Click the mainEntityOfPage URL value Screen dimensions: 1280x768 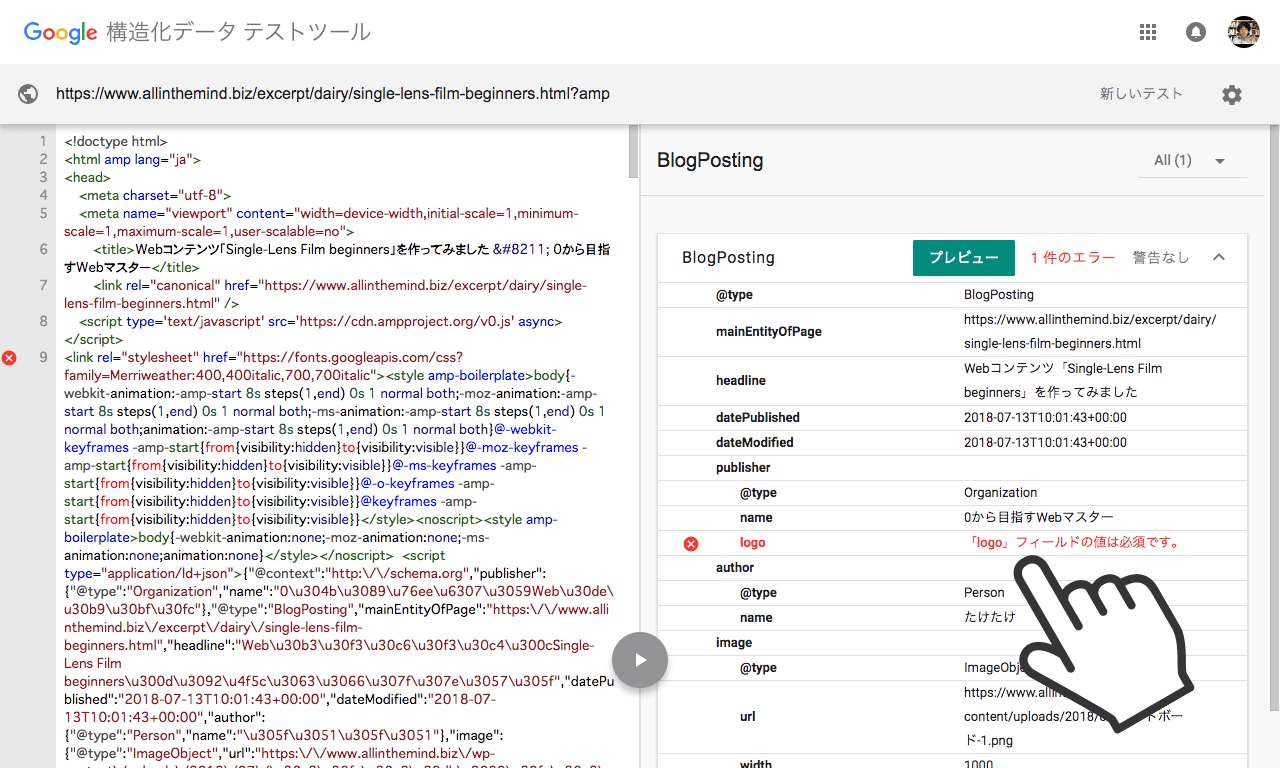[x=1089, y=331]
